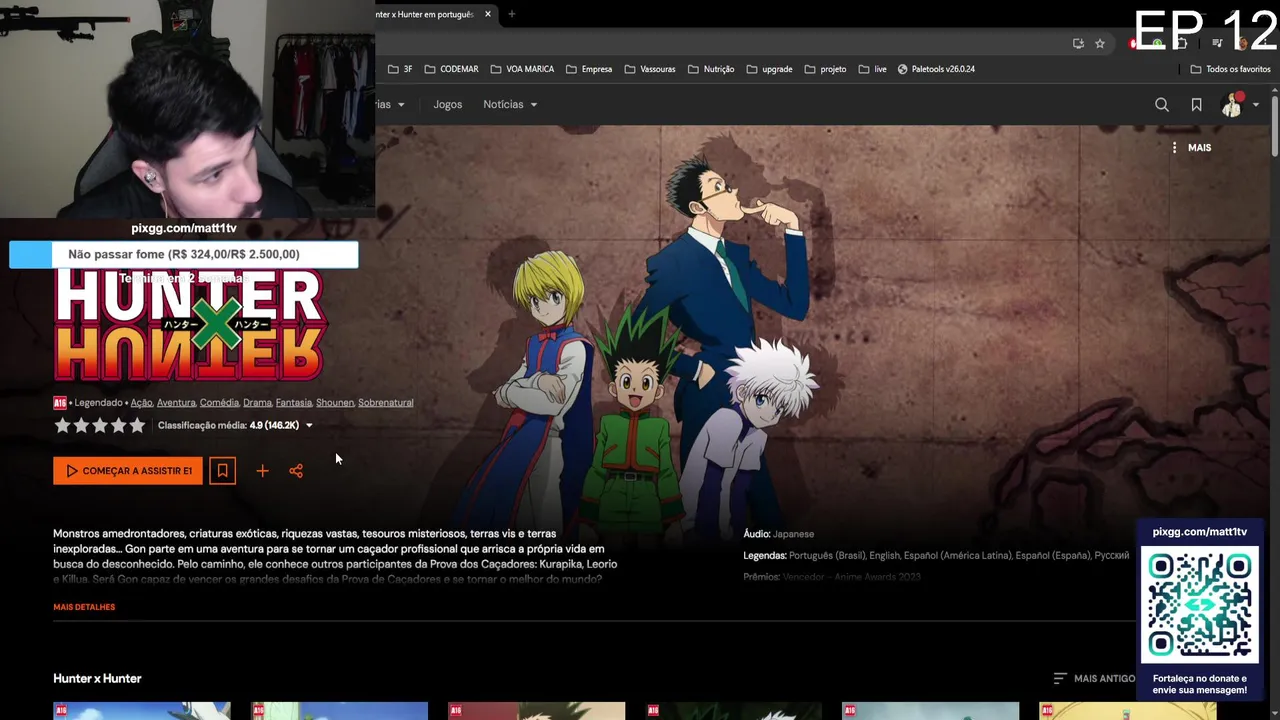Click the install app icon in address bar
This screenshot has height=720, width=1280.
[x=1078, y=43]
